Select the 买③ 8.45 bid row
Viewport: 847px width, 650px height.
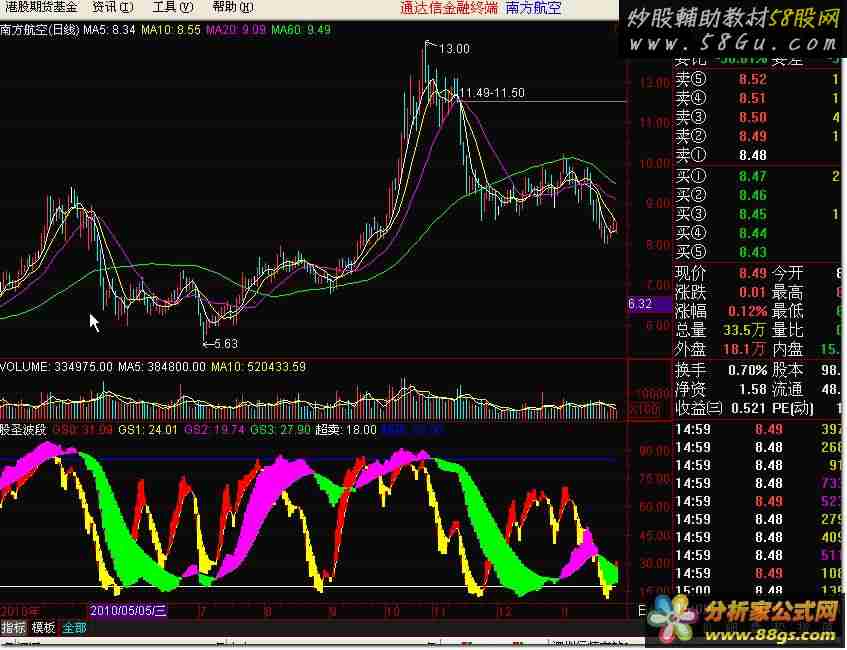pyautogui.click(x=757, y=214)
